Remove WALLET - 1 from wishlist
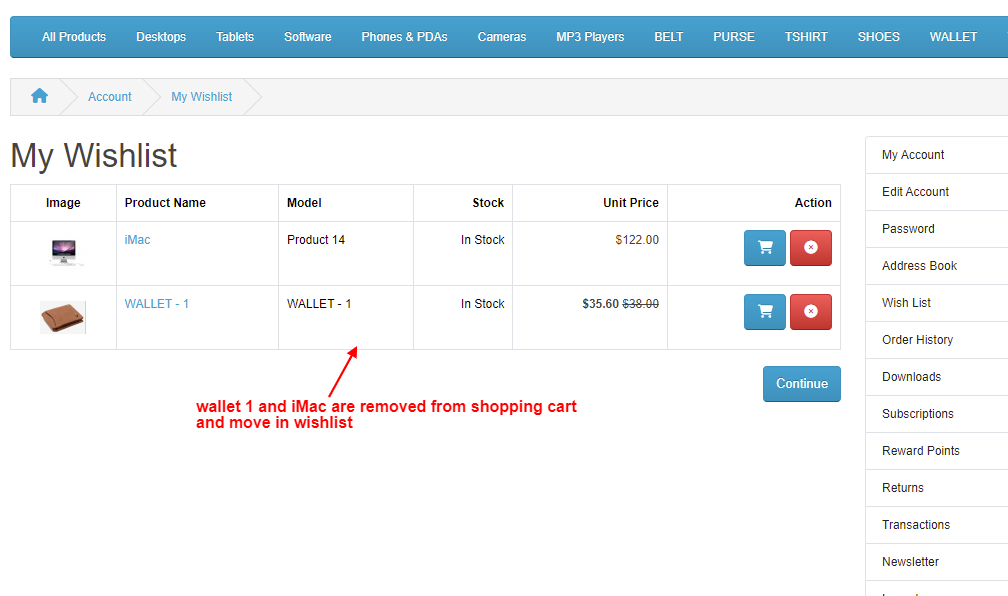Screen dimensions: 1008x596 pyautogui.click(x=811, y=312)
